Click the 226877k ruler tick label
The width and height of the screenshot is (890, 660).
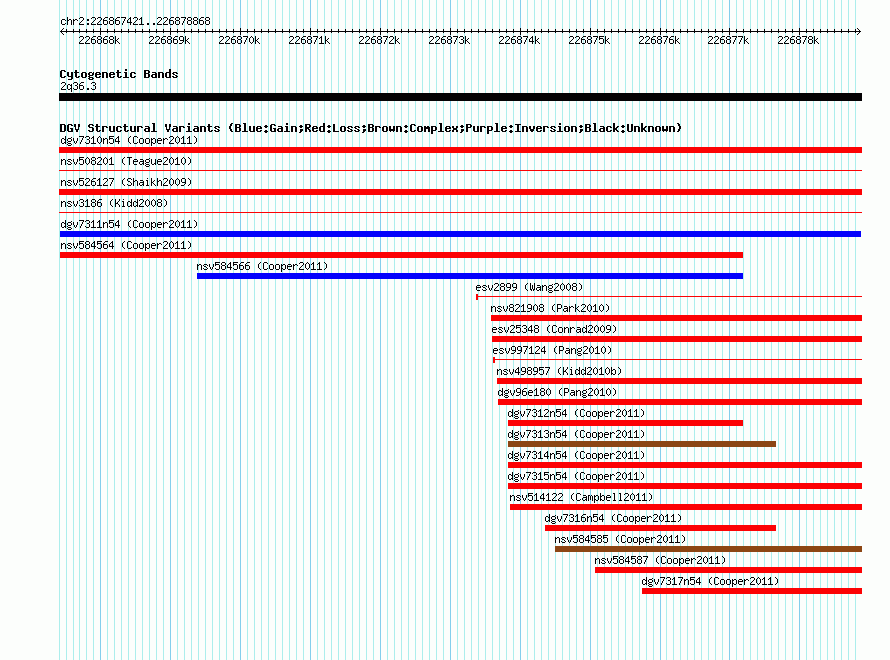coord(728,40)
